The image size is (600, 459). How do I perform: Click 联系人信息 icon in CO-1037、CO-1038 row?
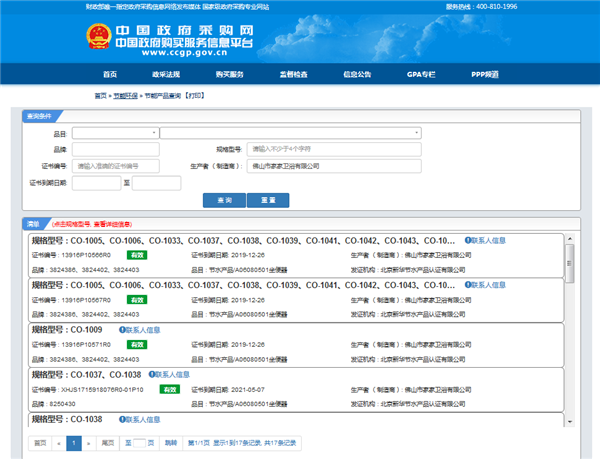click(x=169, y=374)
